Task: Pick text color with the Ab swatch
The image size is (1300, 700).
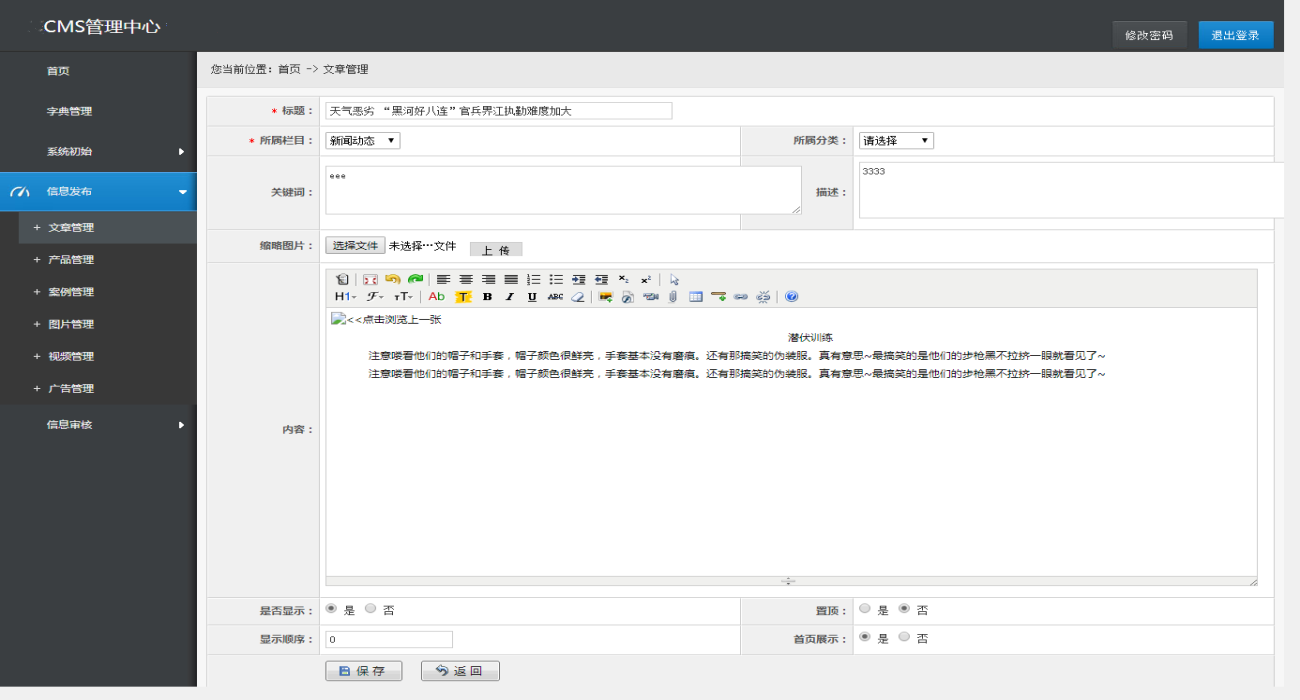Action: [x=437, y=297]
